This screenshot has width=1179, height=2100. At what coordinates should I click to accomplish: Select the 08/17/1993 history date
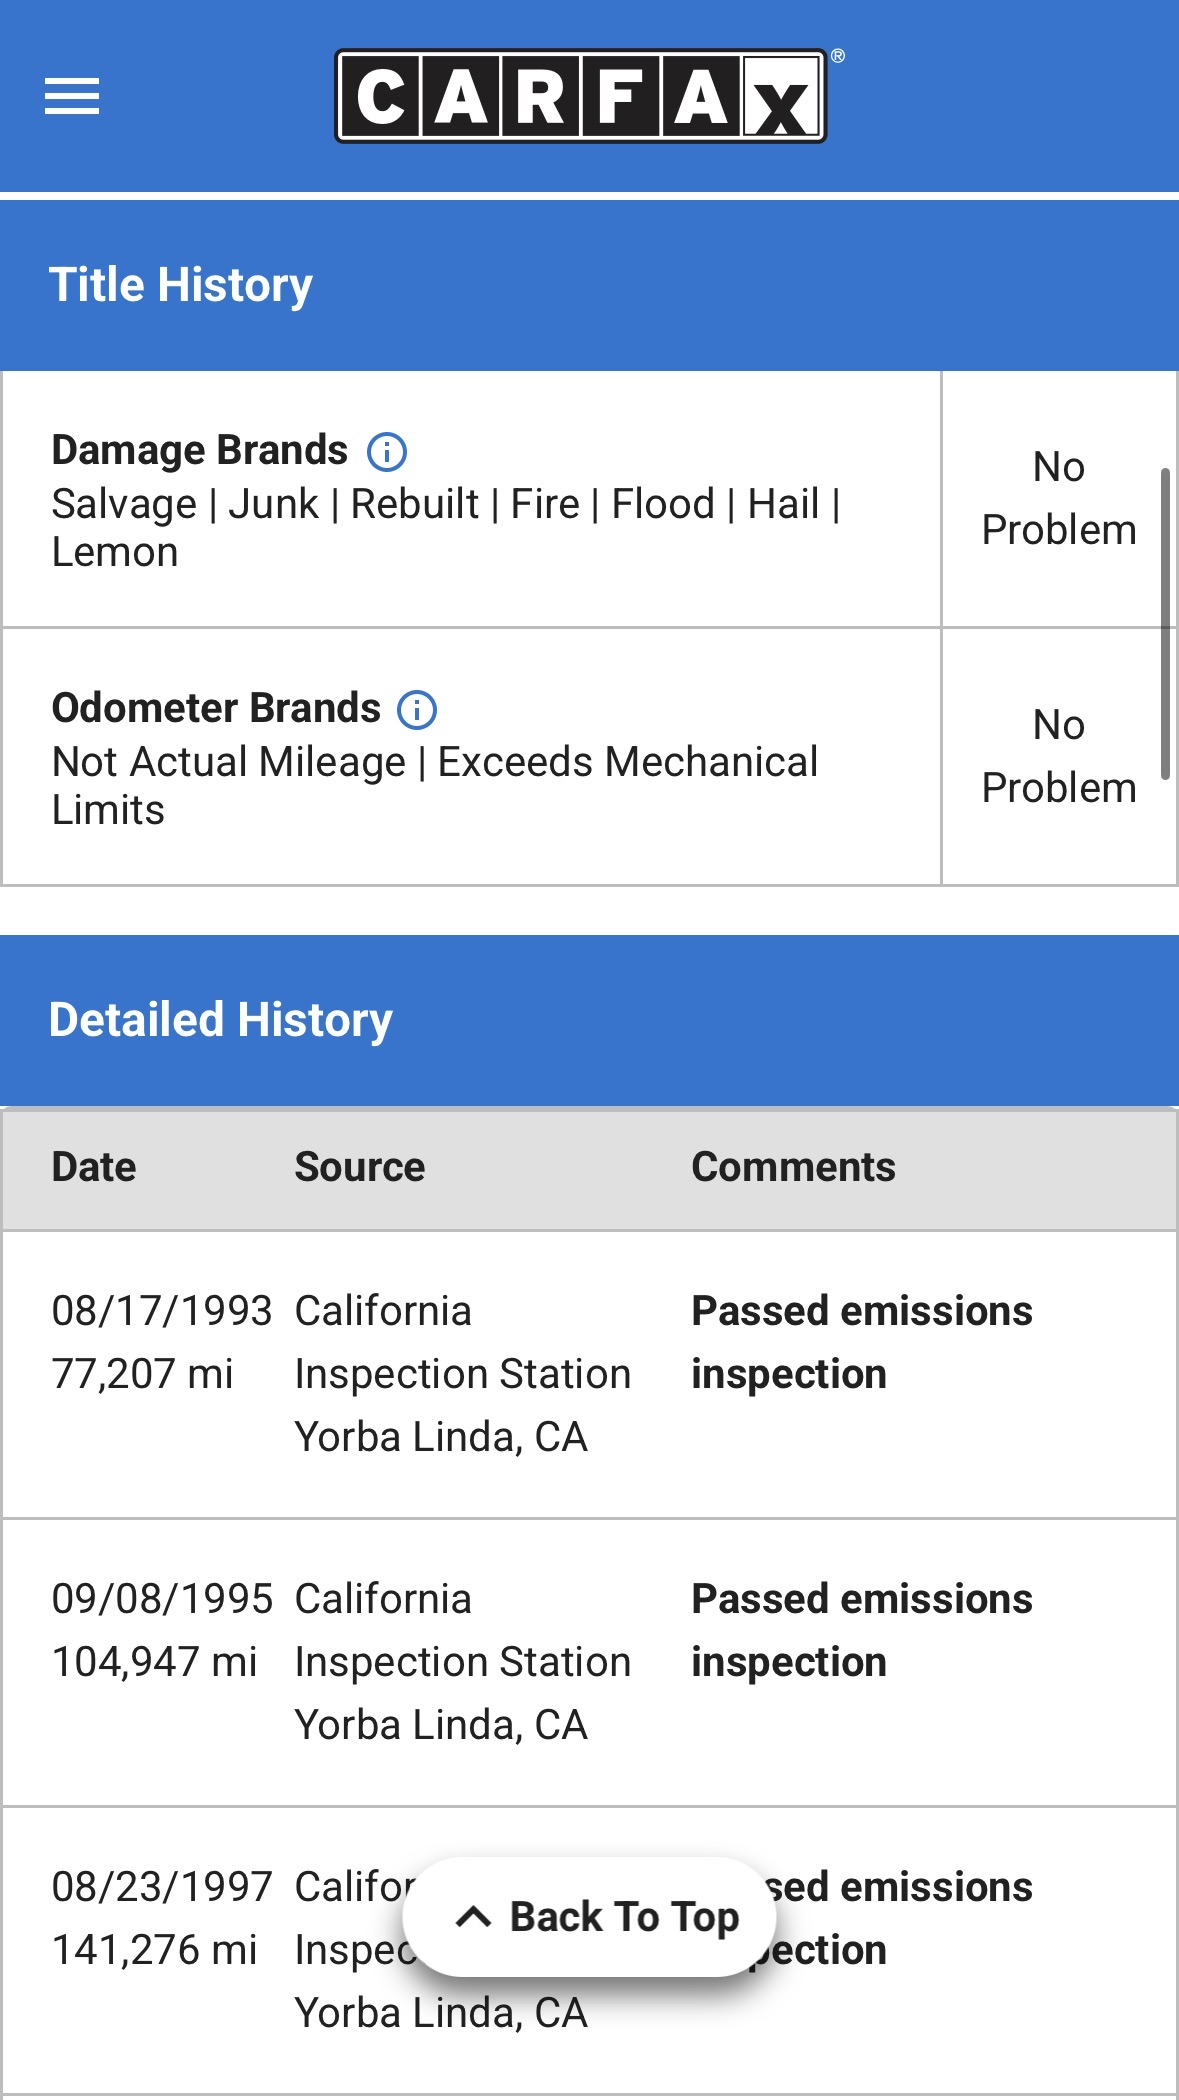(x=161, y=1311)
